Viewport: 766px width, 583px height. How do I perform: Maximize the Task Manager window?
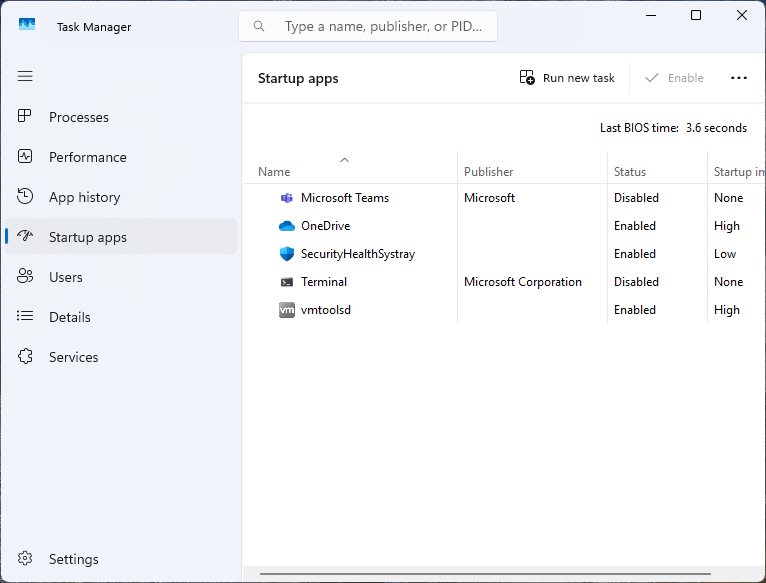pos(696,15)
